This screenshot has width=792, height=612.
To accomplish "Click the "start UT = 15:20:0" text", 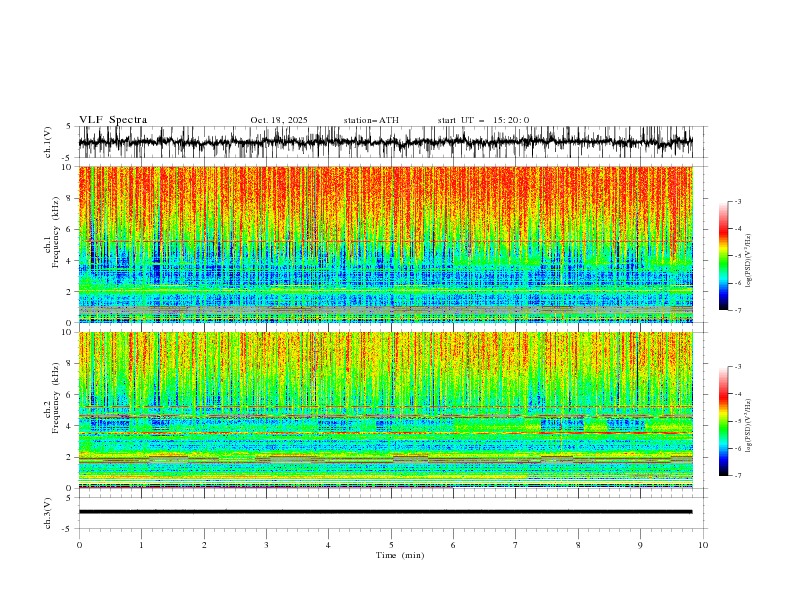I will pos(483,120).
